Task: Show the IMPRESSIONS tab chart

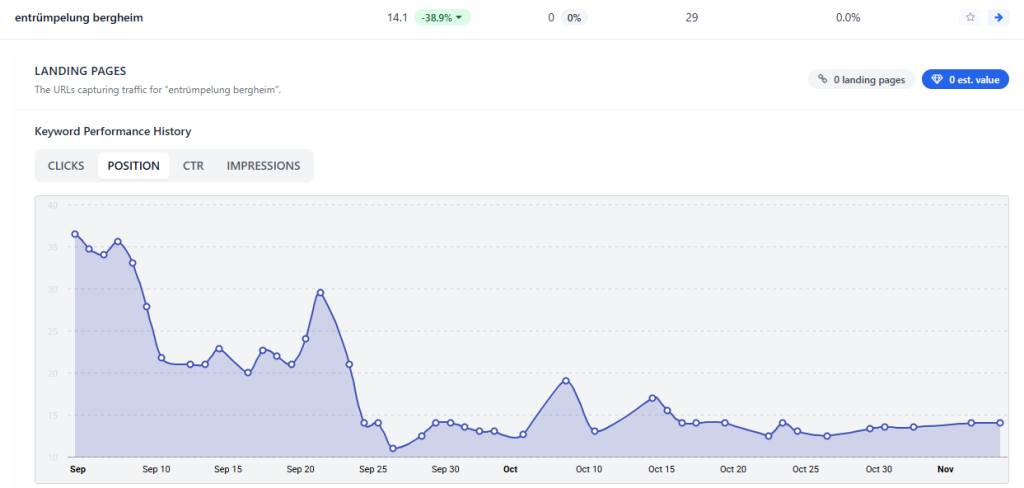Action: tap(263, 166)
